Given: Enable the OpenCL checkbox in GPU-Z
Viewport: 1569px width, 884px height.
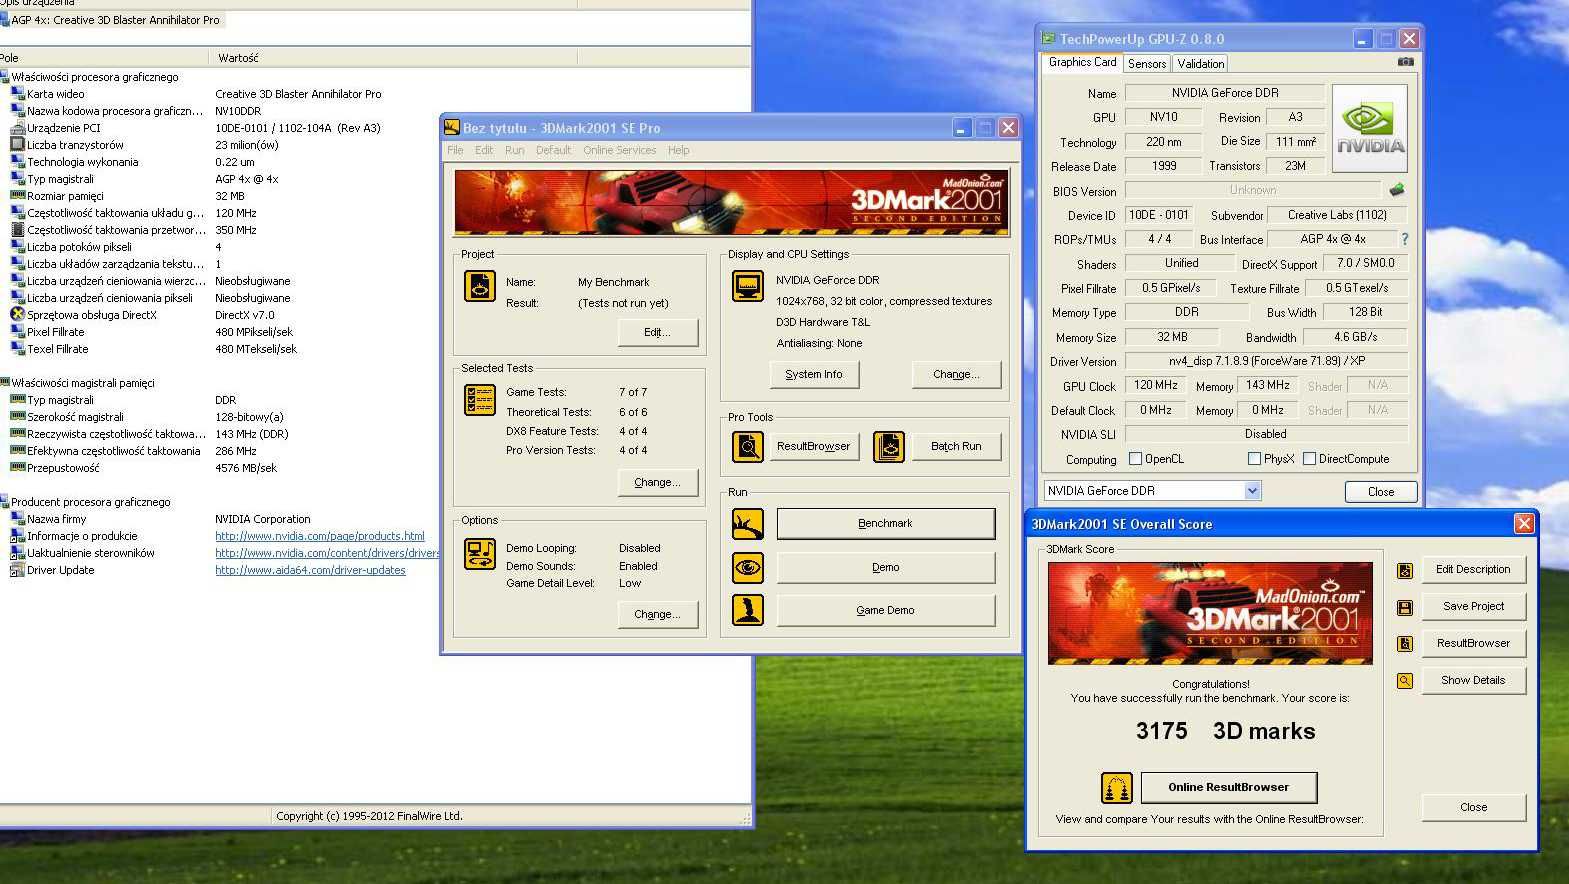Looking at the screenshot, I should (1135, 459).
